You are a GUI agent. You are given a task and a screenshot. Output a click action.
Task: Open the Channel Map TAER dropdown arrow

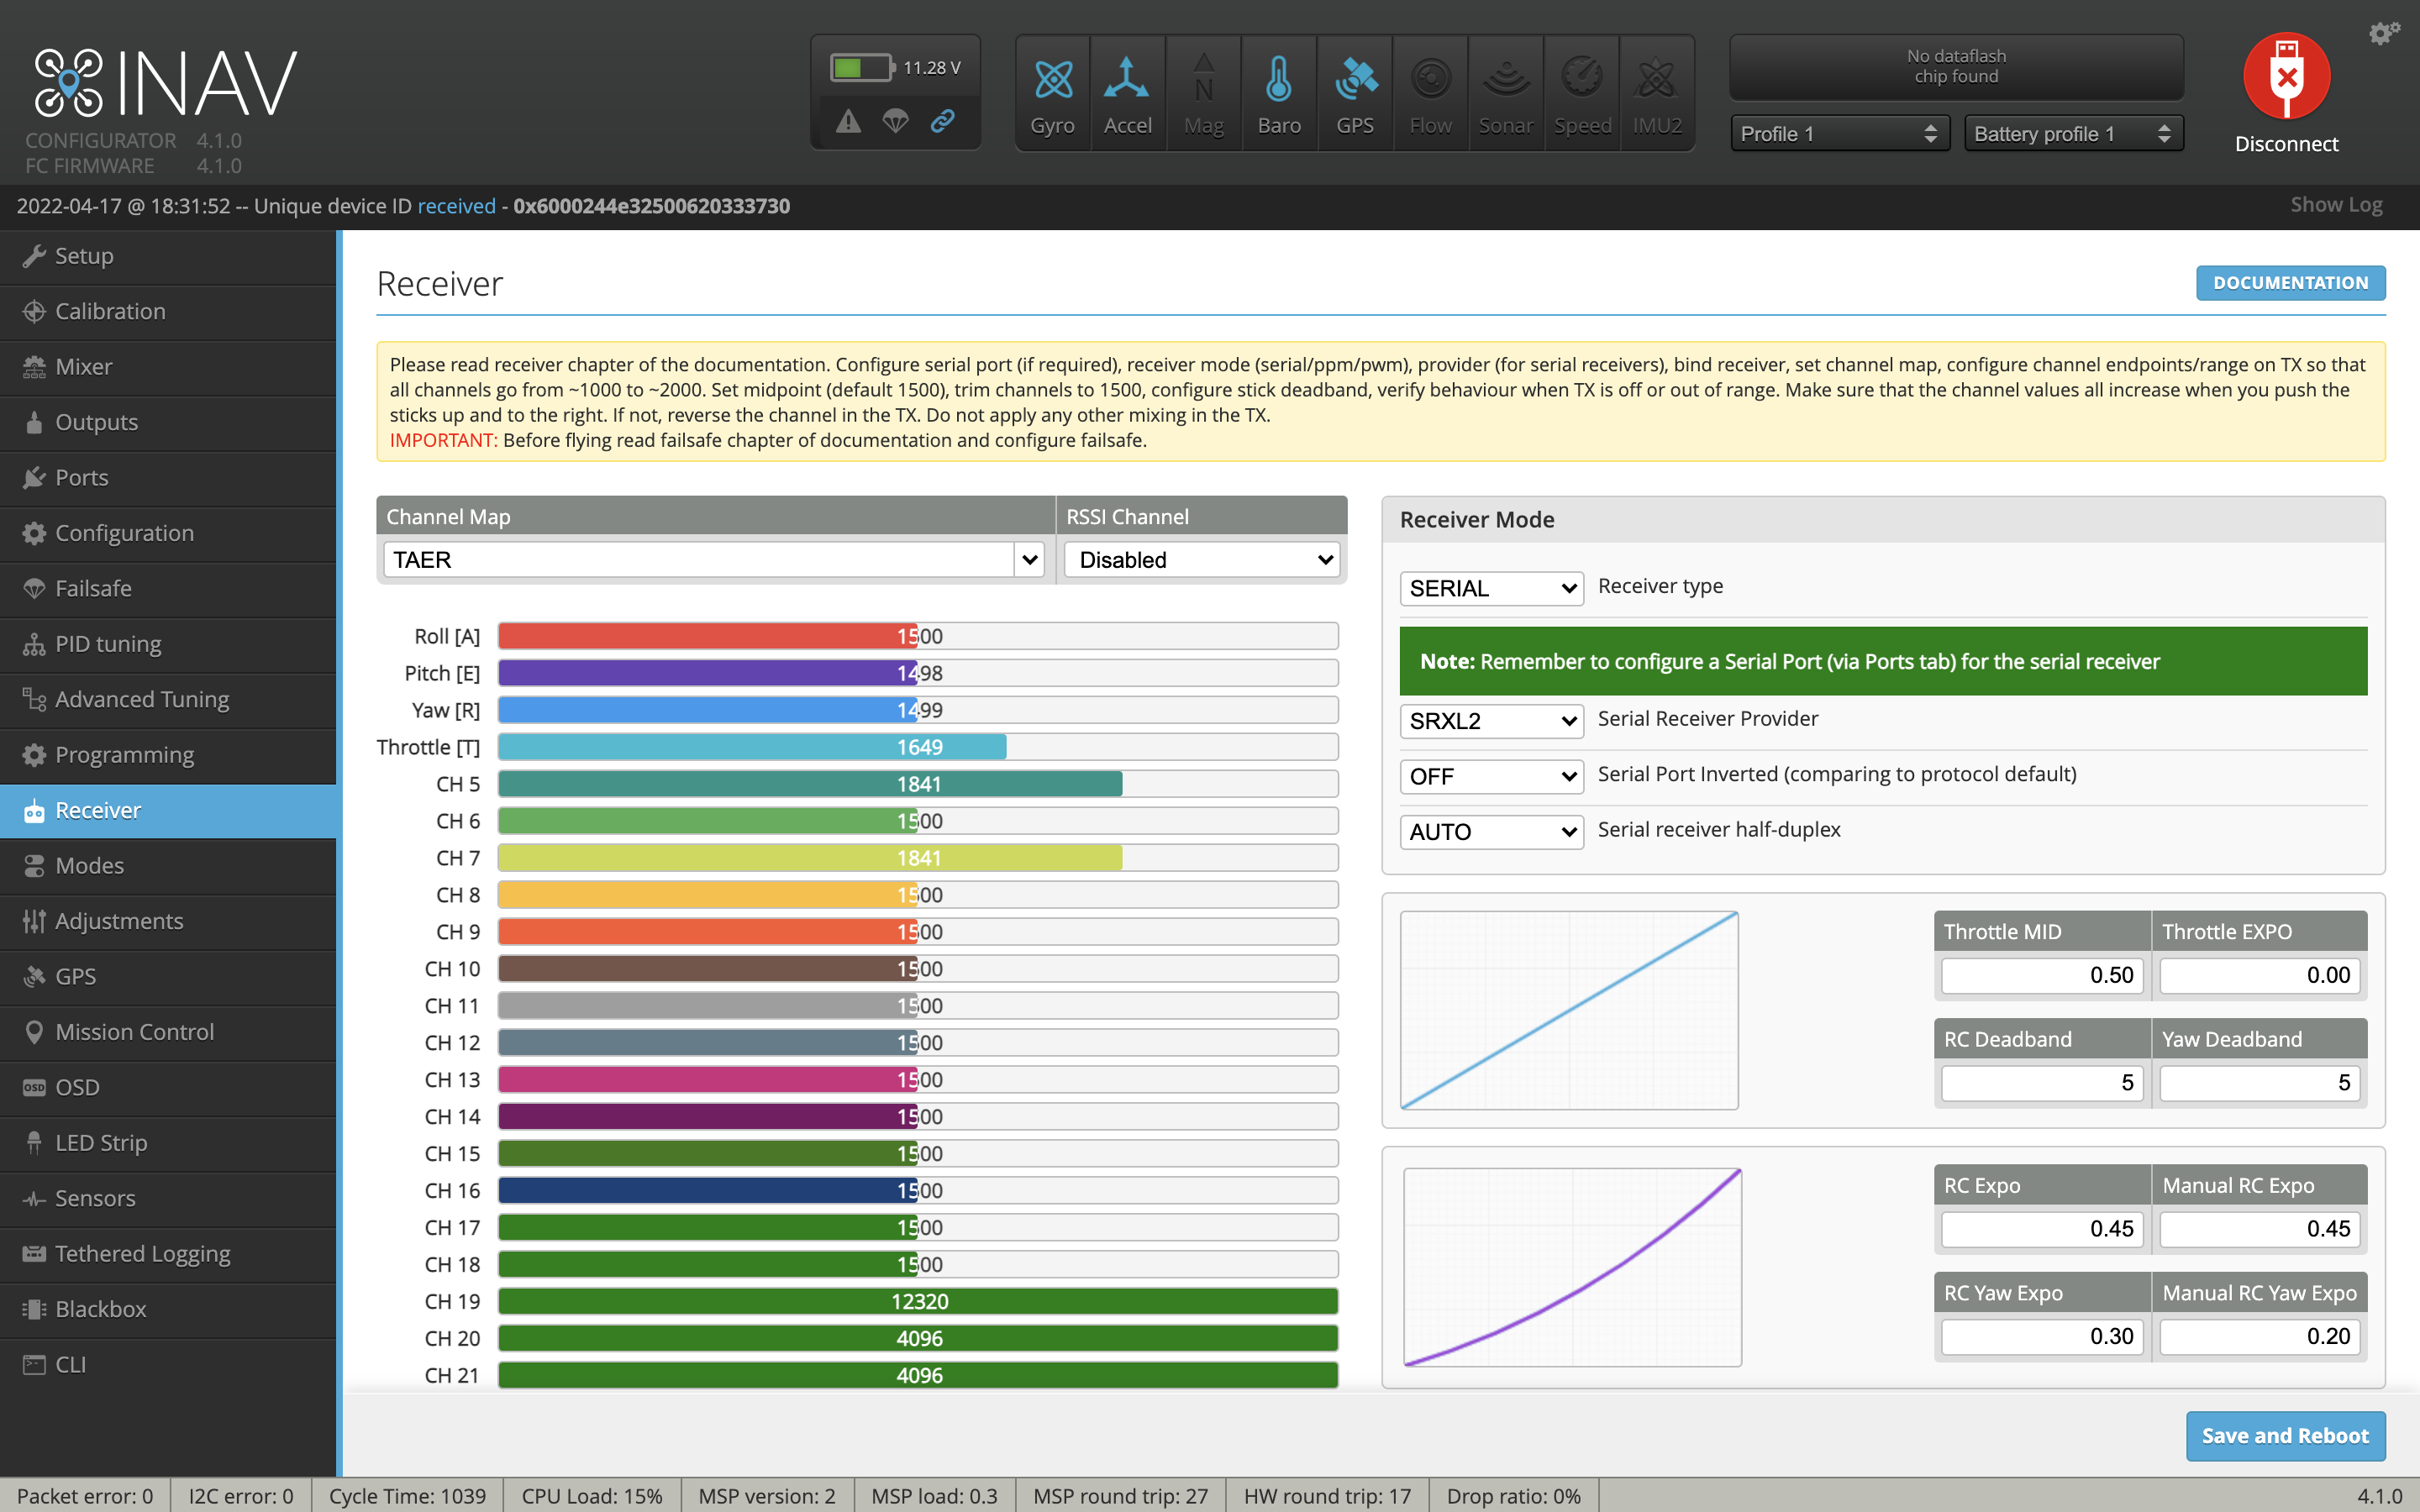[1029, 560]
